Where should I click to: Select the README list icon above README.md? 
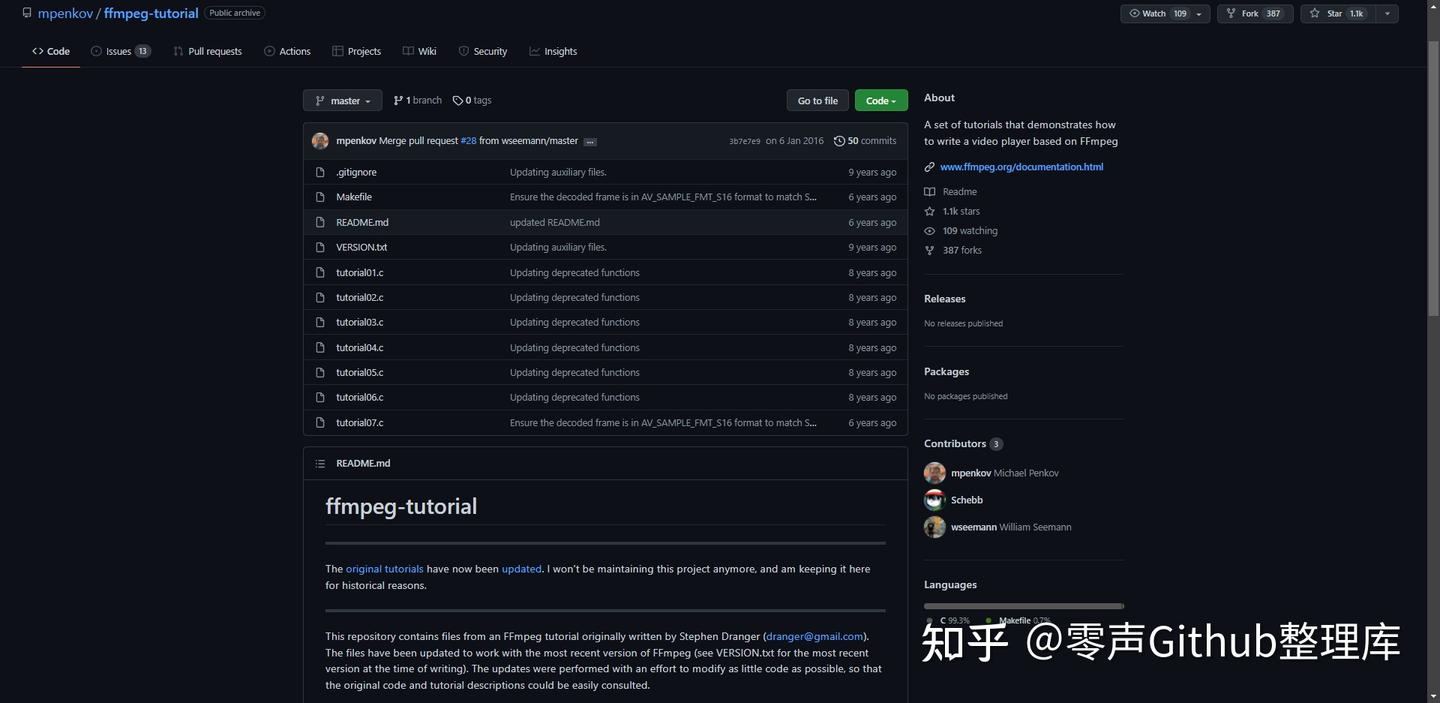(320, 463)
